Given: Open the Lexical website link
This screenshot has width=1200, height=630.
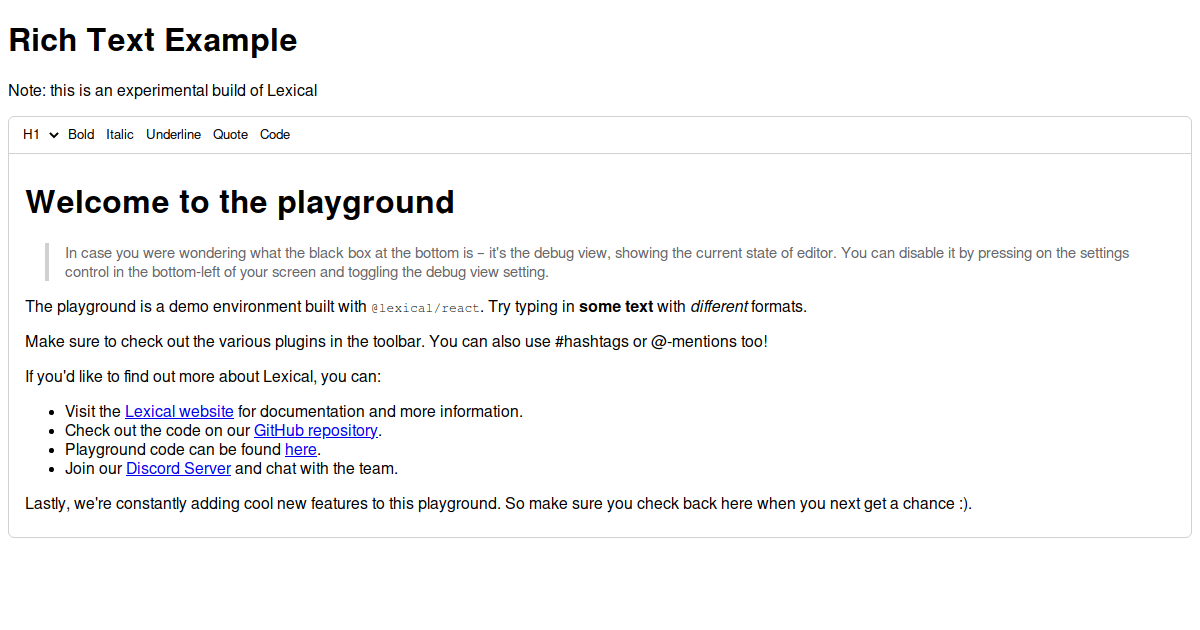Looking at the screenshot, I should click(179, 411).
